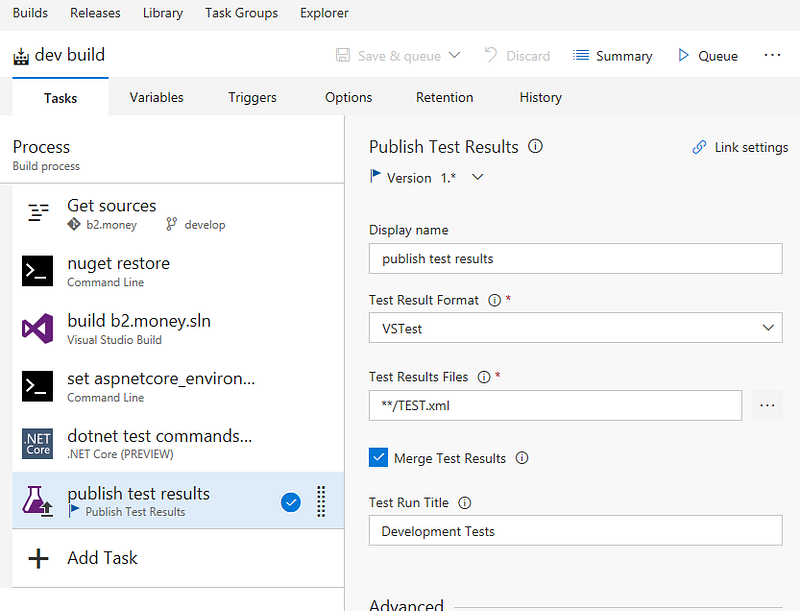Screen dimensions: 800x611
Task: Click the drag handle on publish test results
Action: click(x=321, y=501)
